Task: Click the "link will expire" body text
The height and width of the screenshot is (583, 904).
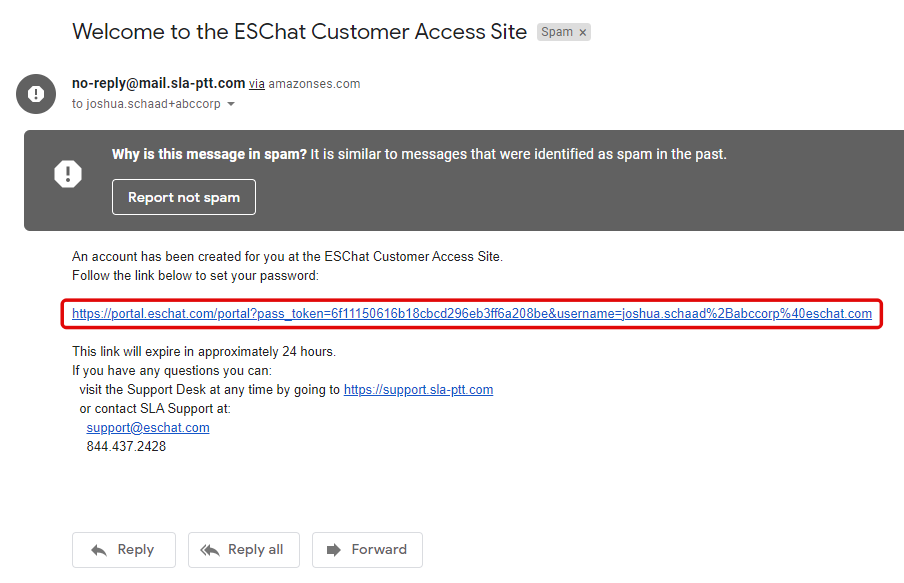Action: point(204,352)
